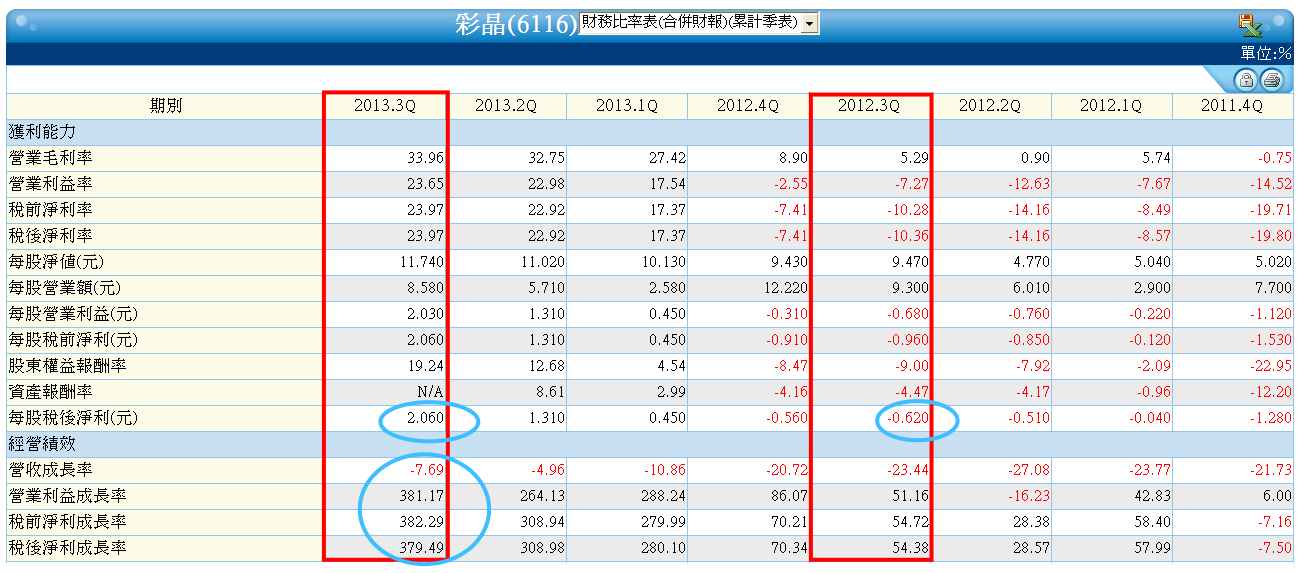This screenshot has width=1303, height=573.
Task: Click the 股東權益報酬率 row label
Action: [x=67, y=365]
